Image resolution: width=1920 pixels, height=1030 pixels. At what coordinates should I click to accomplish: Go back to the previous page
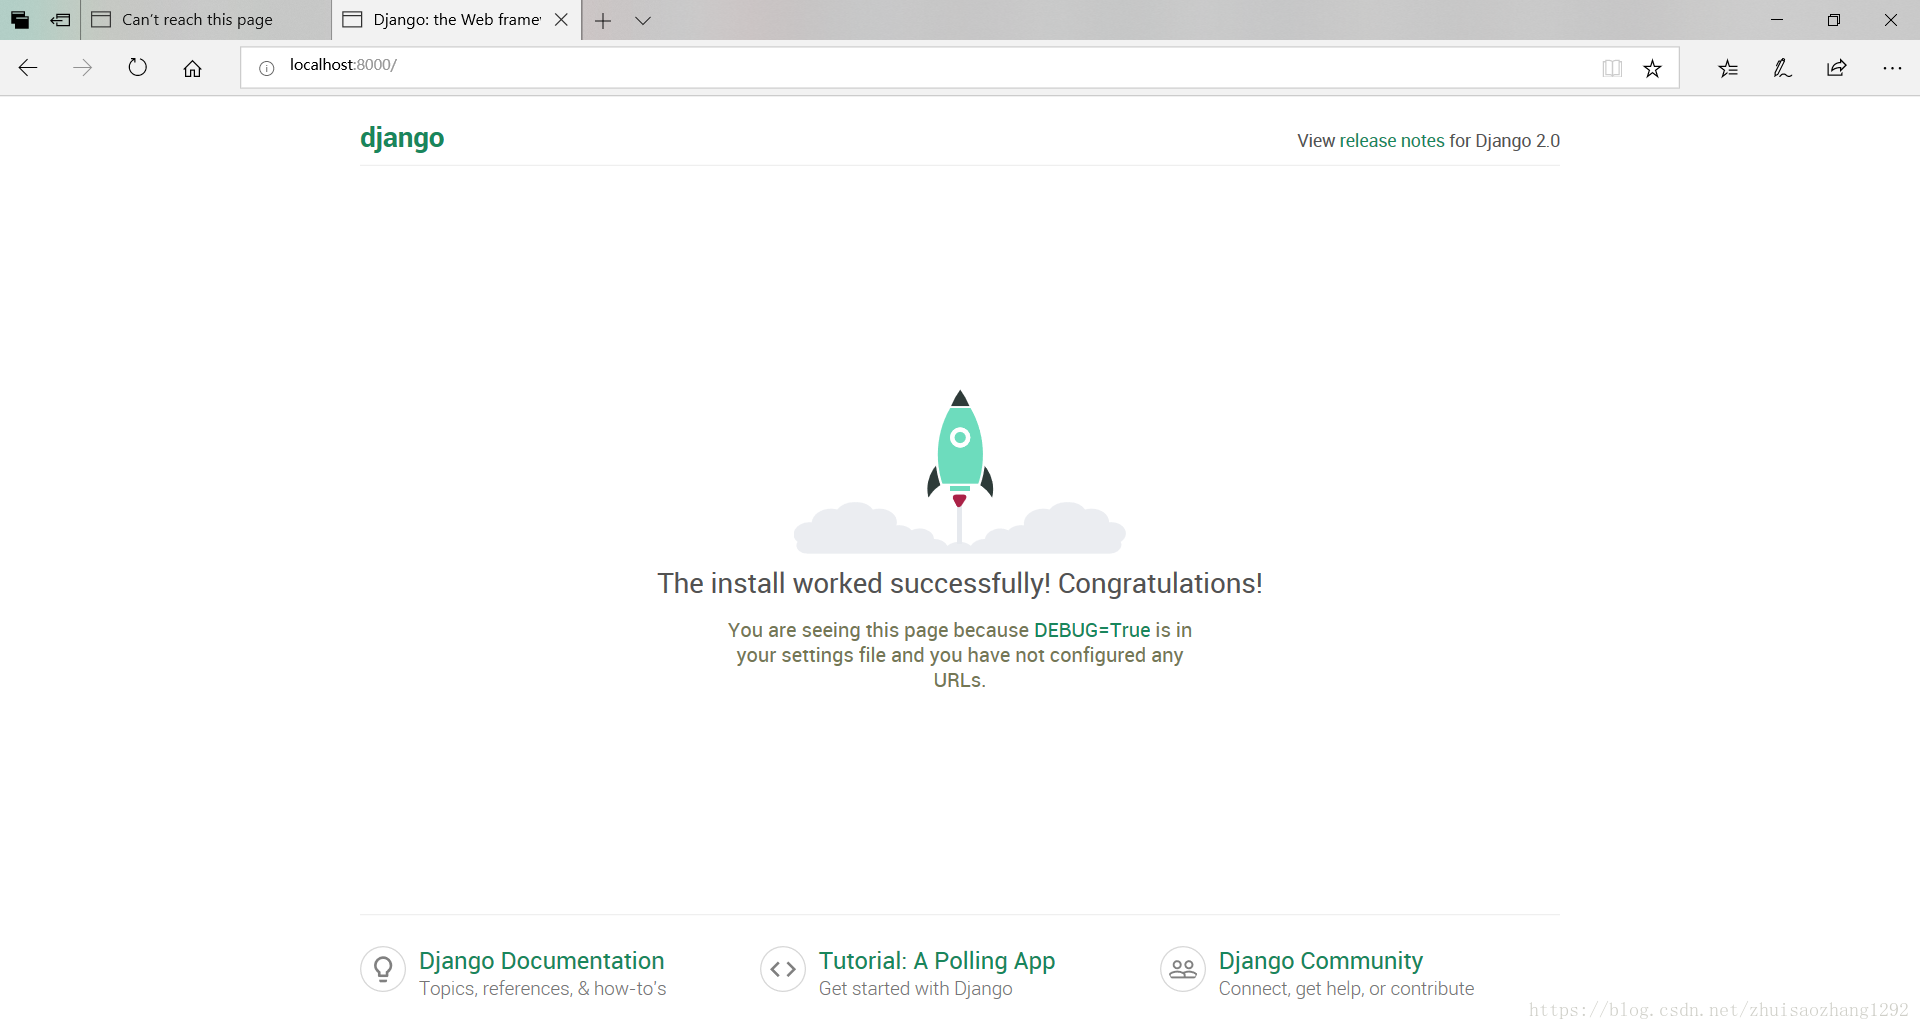[28, 68]
